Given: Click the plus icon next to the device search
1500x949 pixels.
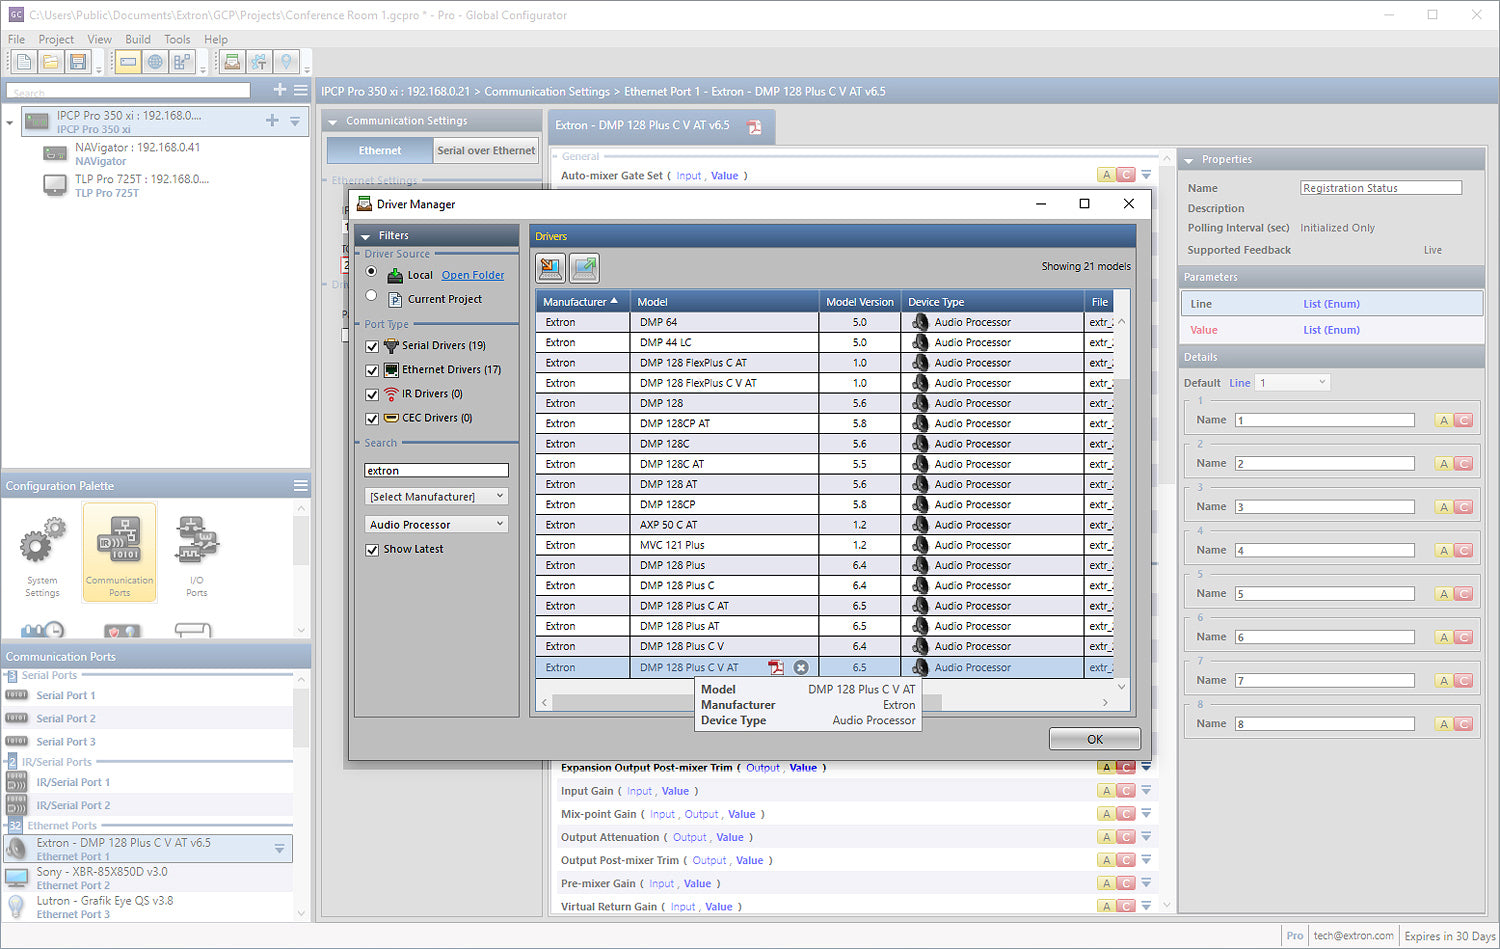Looking at the screenshot, I should pos(280,90).
